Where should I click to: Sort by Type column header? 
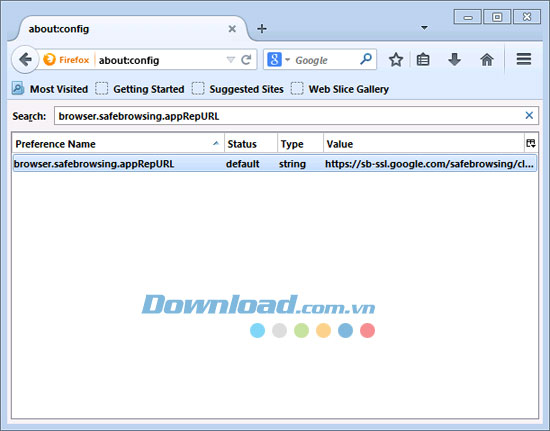pyautogui.click(x=300, y=144)
